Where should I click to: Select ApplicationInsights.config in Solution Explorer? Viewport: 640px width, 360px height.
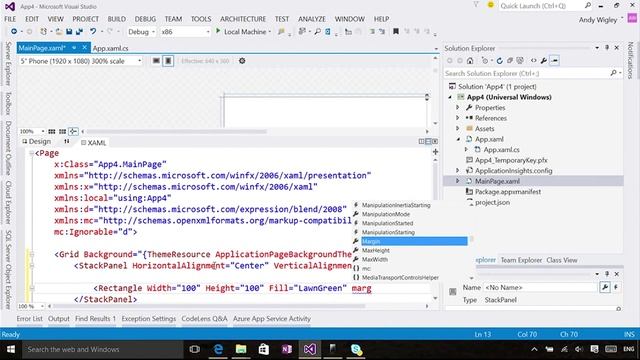[513, 171]
